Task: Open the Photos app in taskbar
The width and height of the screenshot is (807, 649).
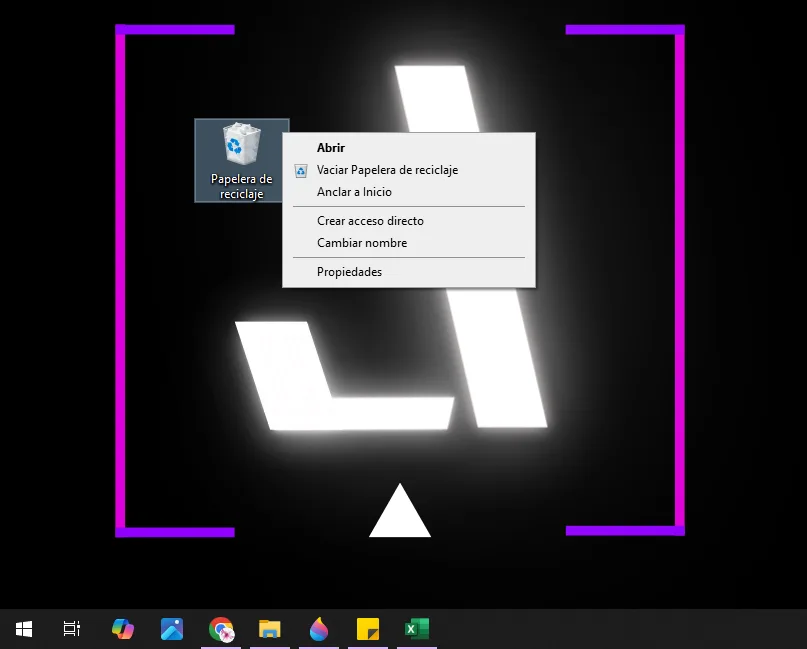Action: click(x=172, y=628)
